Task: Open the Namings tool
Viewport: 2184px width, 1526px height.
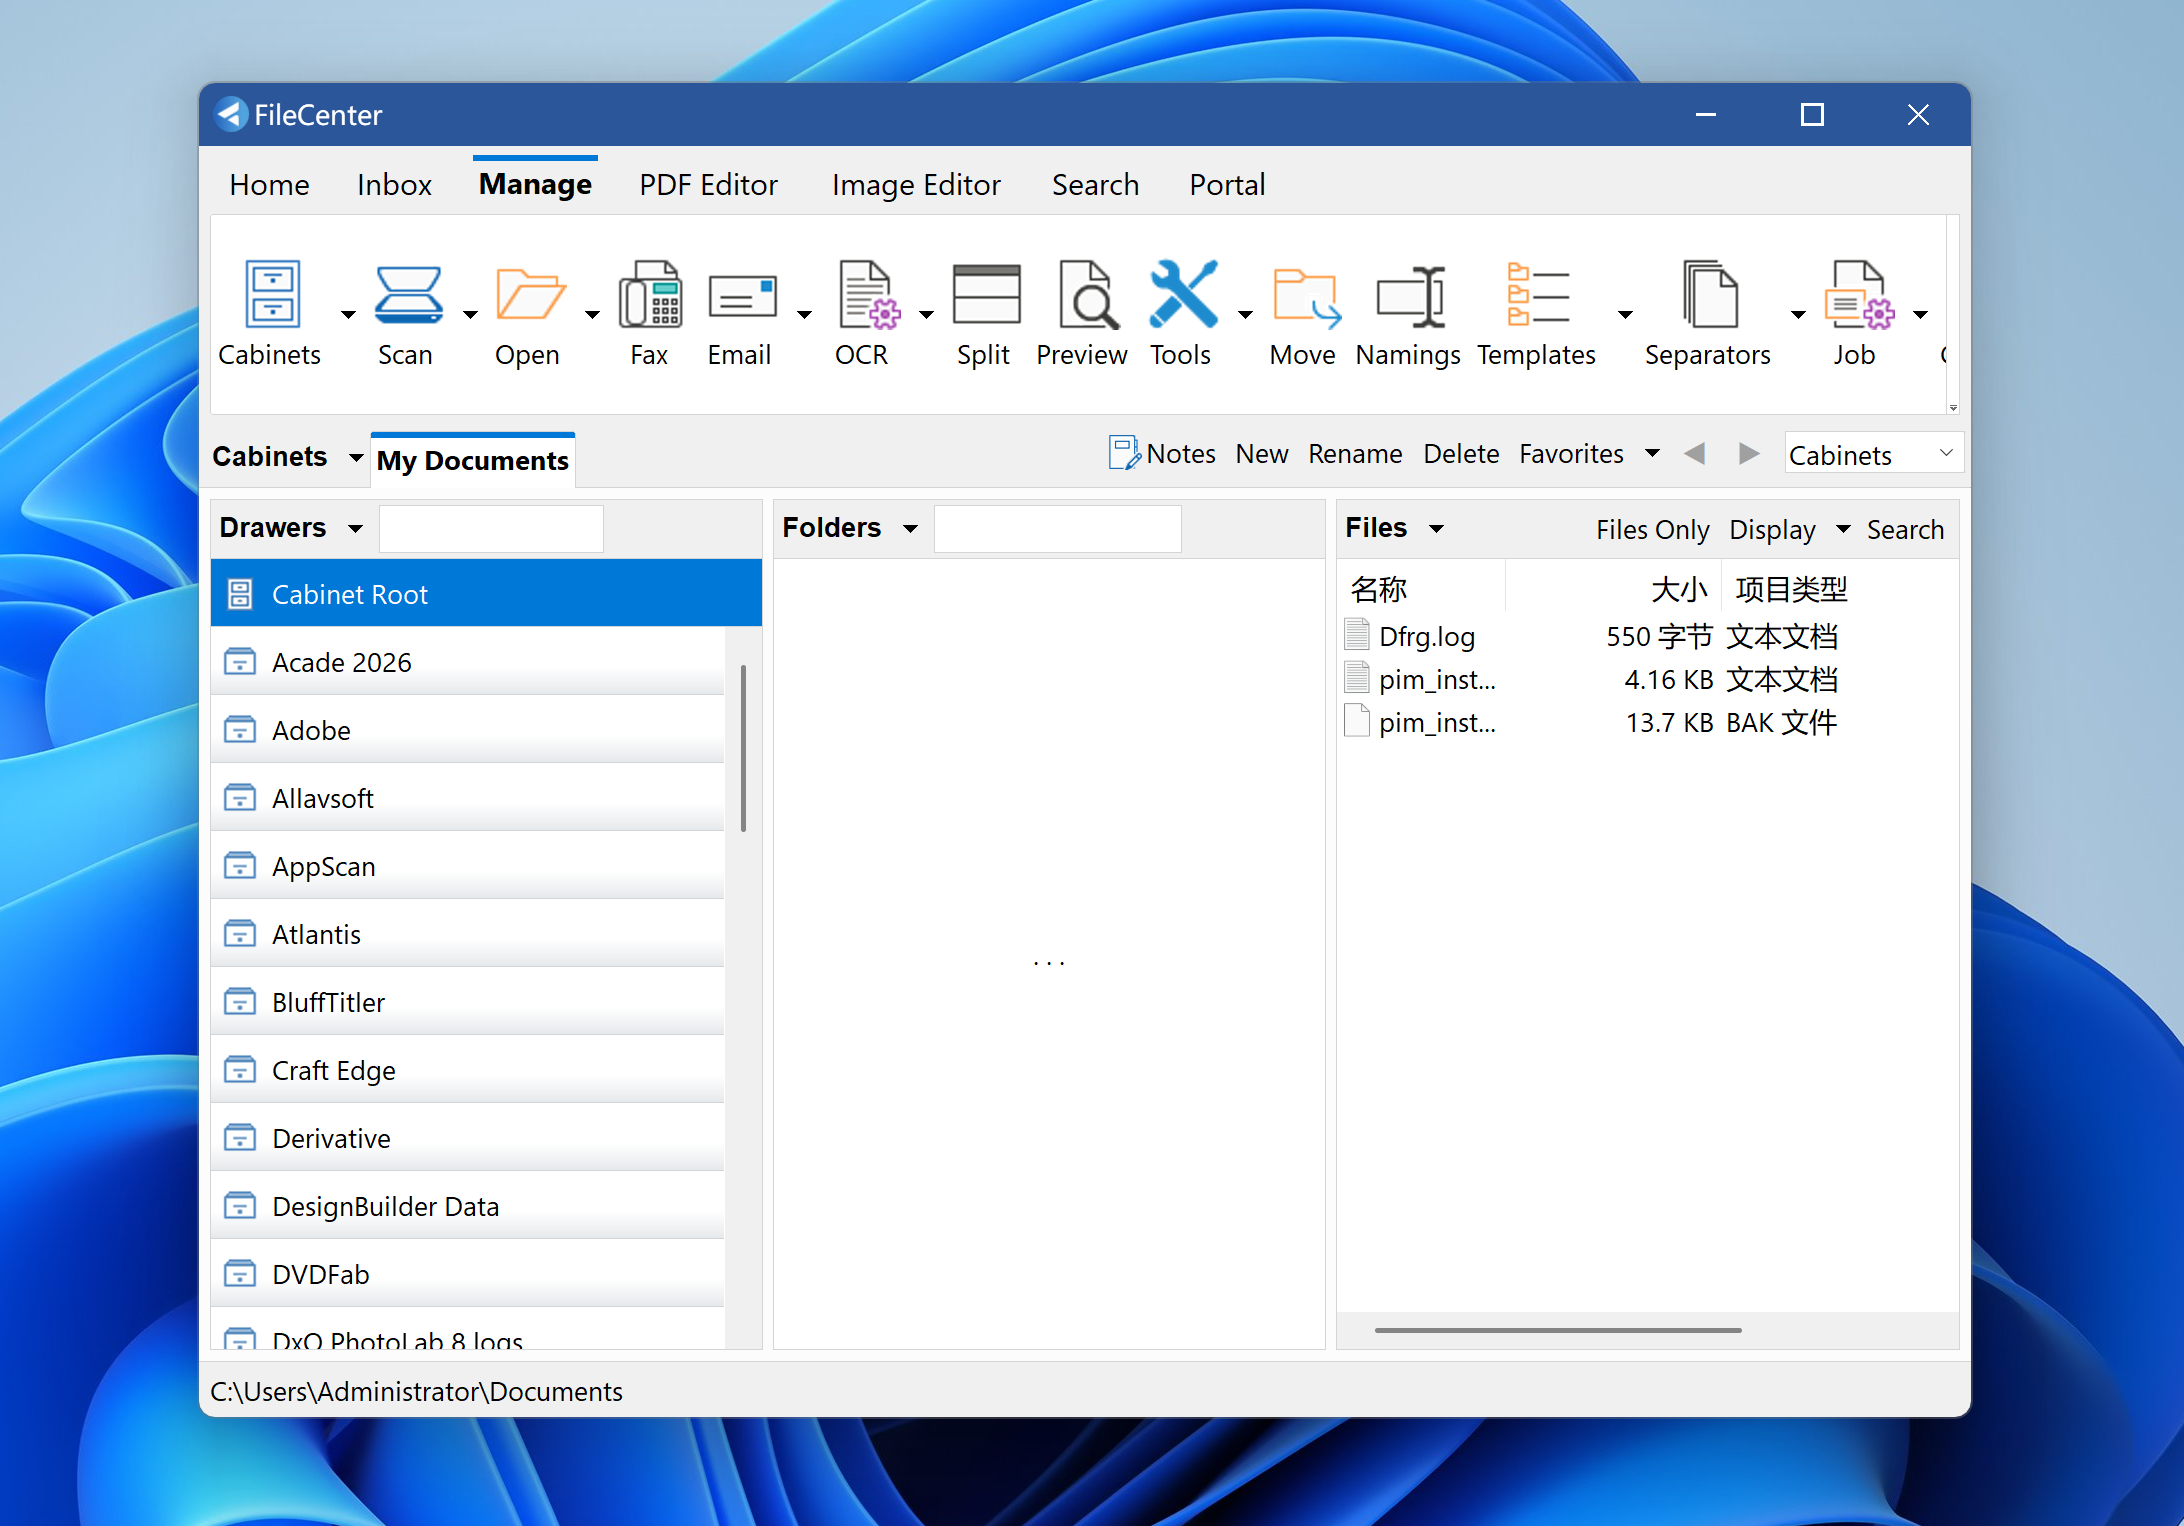Action: click(x=1409, y=313)
